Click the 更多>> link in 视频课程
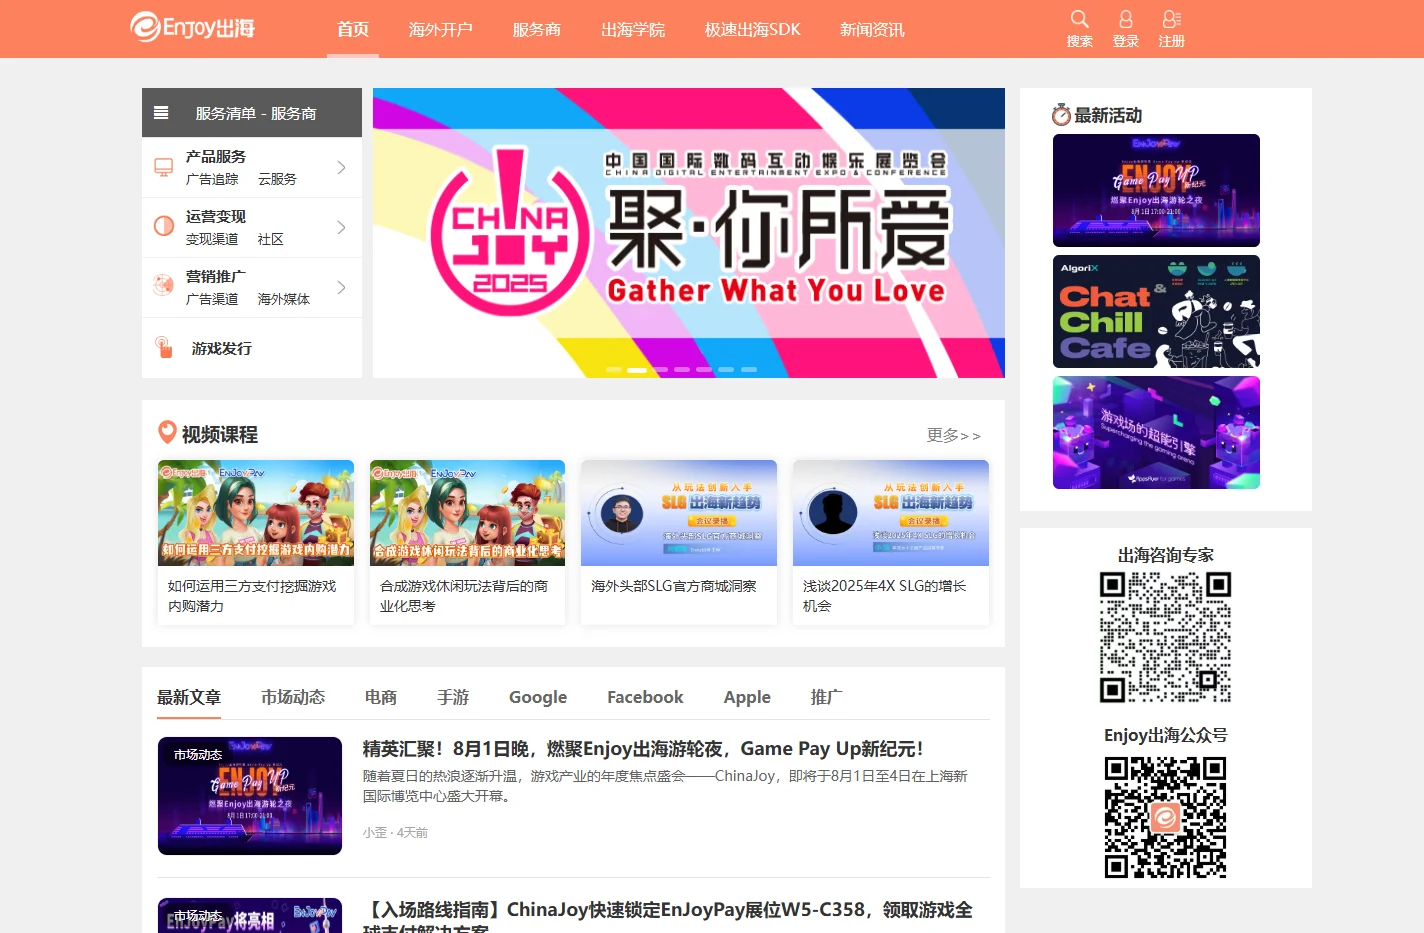 [x=954, y=435]
